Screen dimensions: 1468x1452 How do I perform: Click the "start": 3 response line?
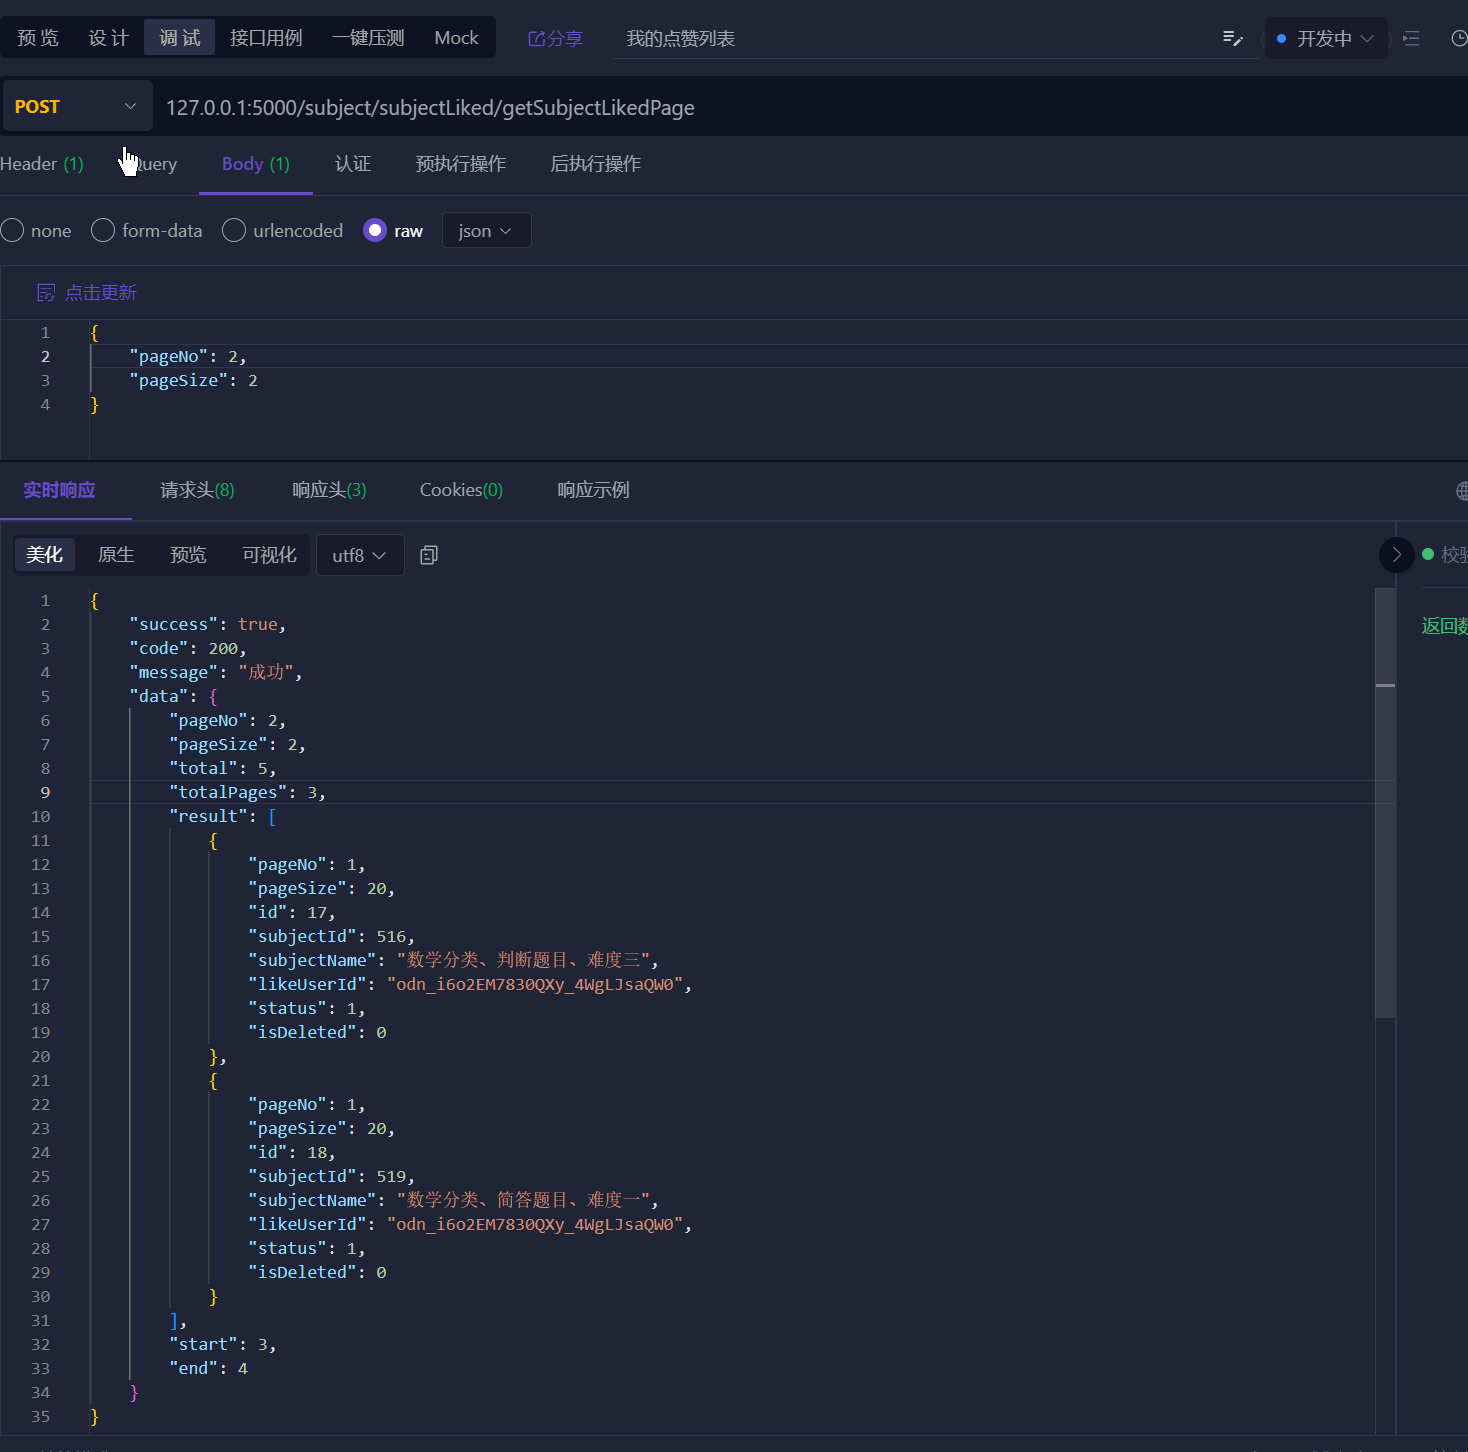pyautogui.click(x=223, y=1345)
